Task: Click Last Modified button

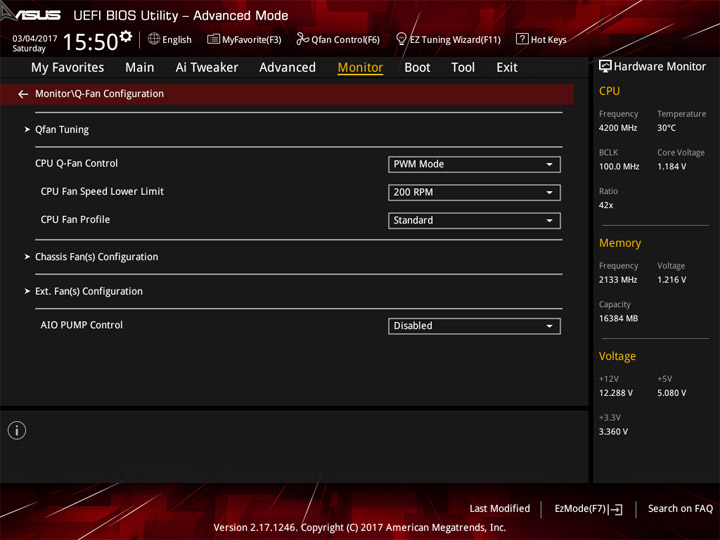Action: (500, 508)
